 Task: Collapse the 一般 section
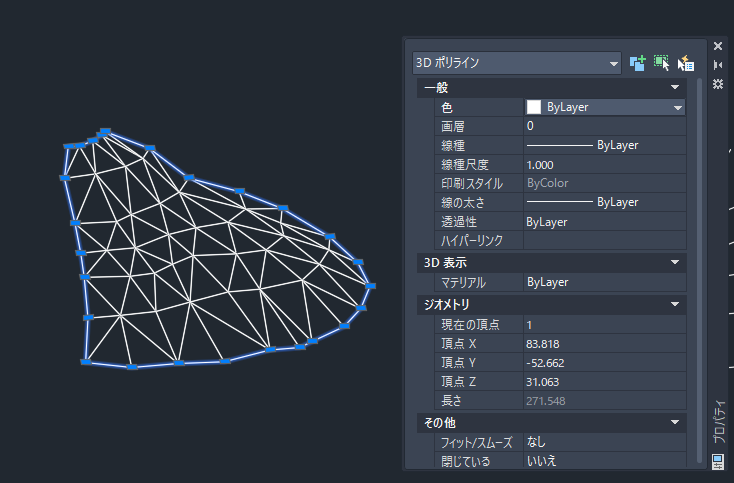[676, 88]
